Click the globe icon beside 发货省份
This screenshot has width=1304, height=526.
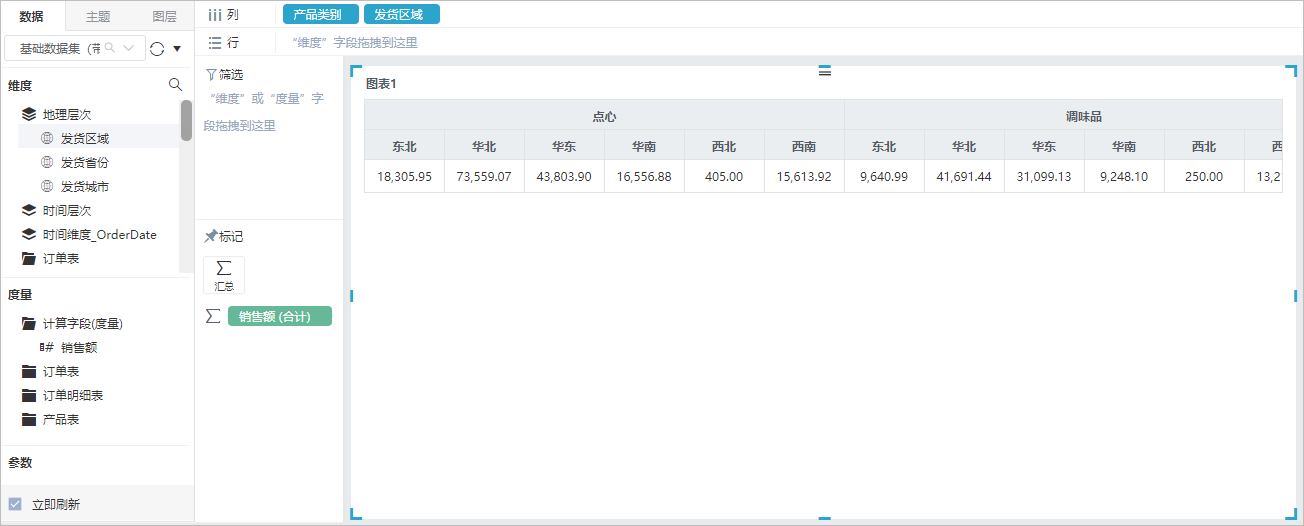[47, 162]
